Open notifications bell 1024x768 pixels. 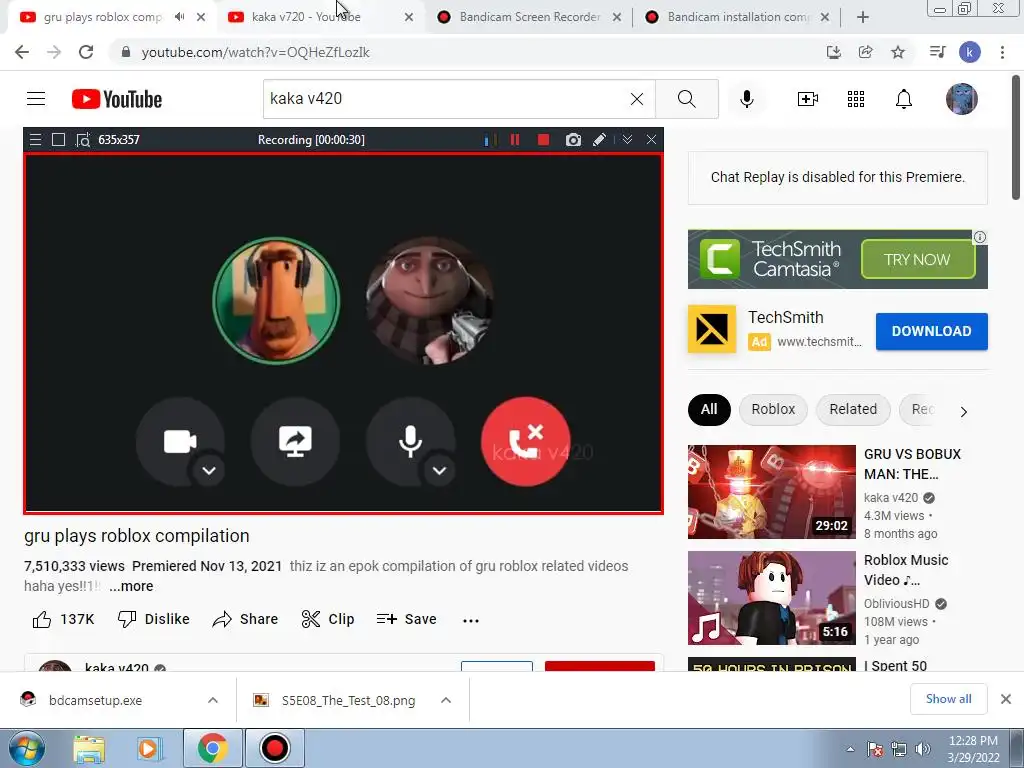[904, 99]
